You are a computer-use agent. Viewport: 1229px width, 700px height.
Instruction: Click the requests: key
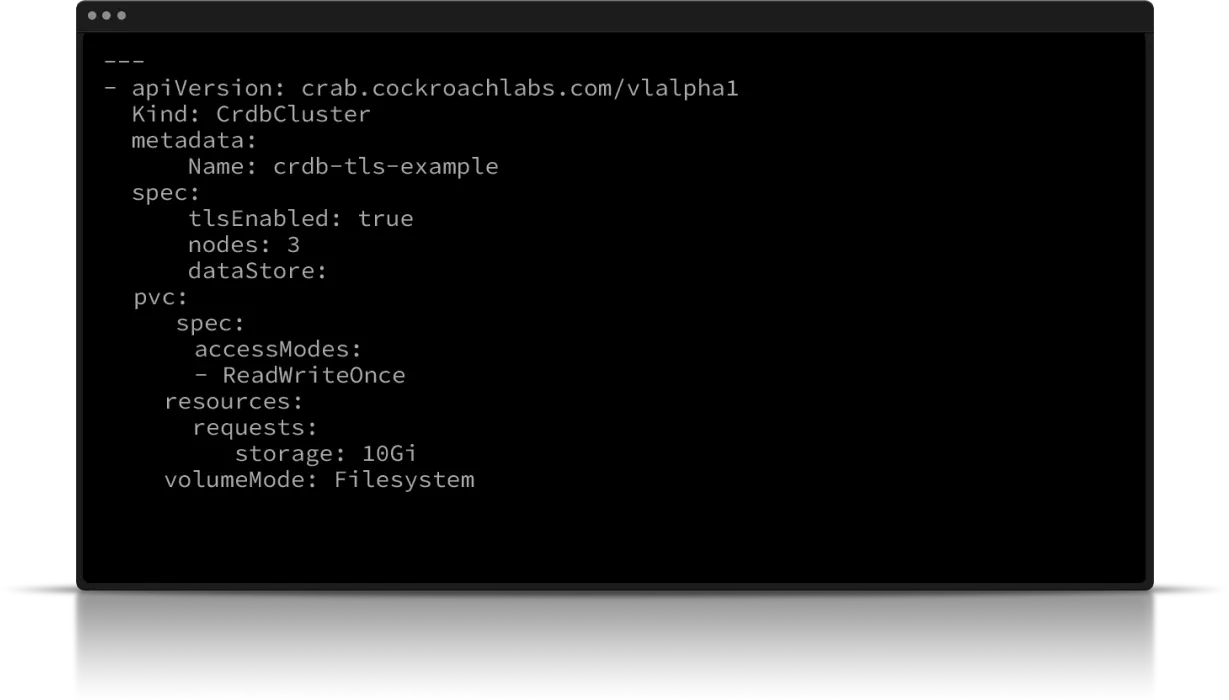point(255,427)
